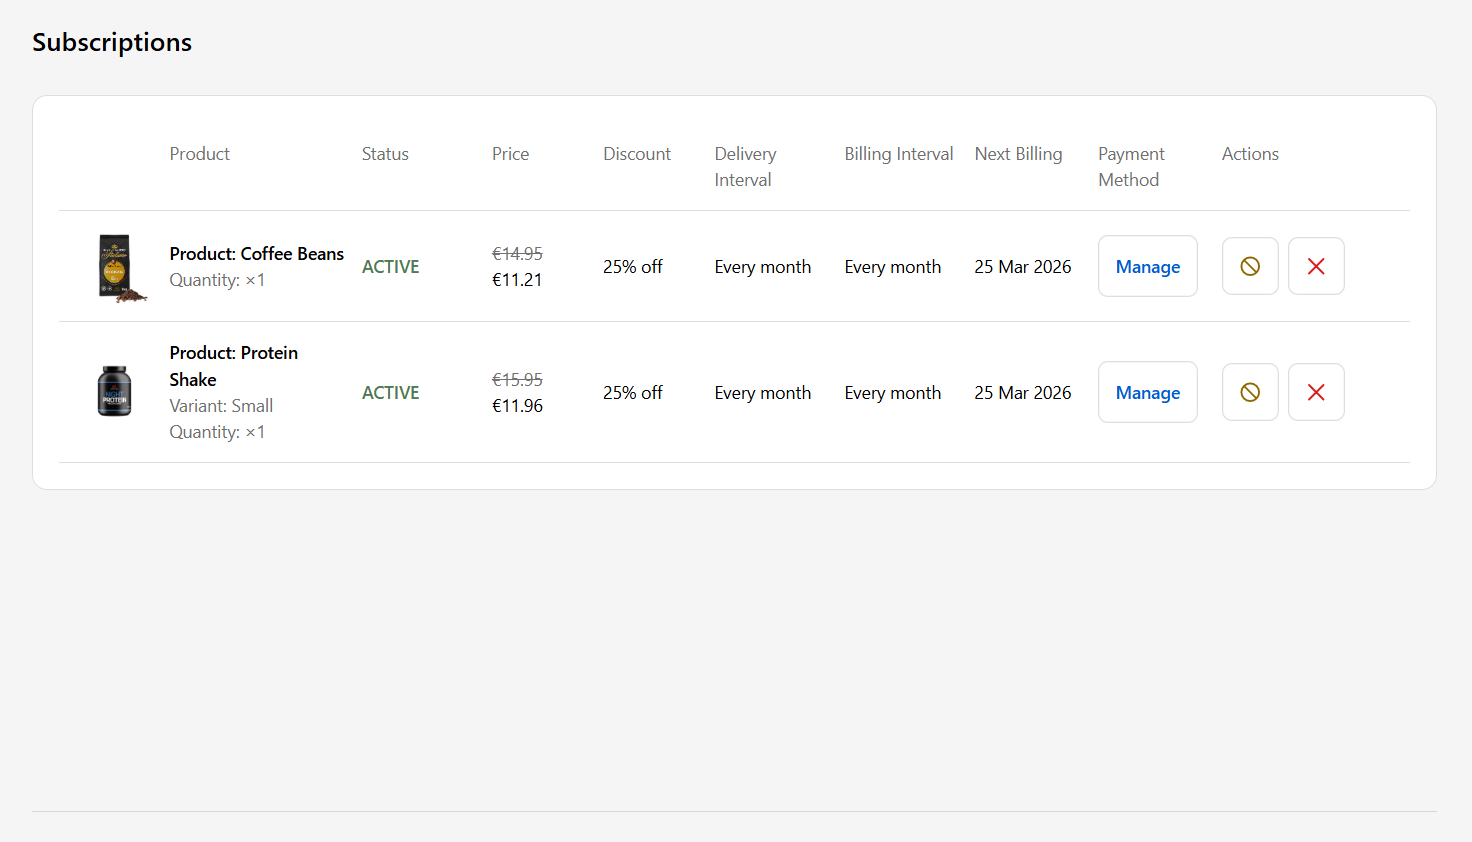The width and height of the screenshot is (1472, 842).
Task: Pause the Coffee Beans subscription
Action: click(1250, 266)
